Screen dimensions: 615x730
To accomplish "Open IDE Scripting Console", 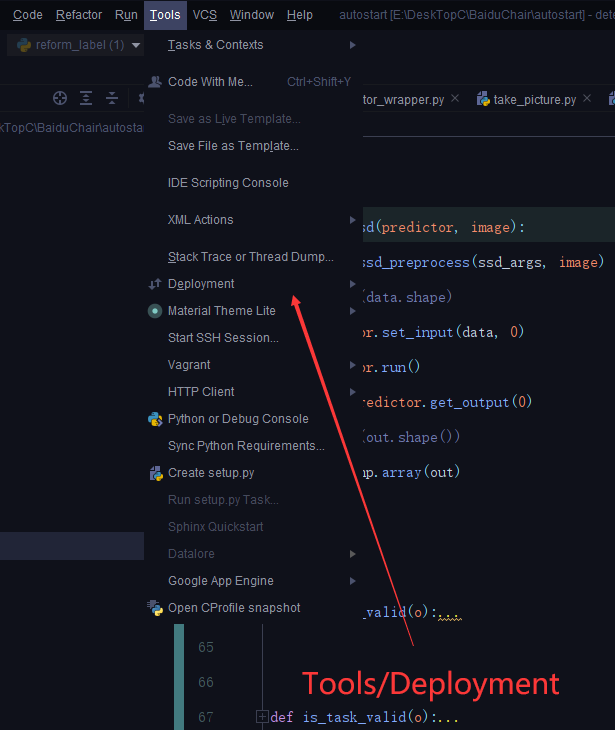I will pos(253,182).
